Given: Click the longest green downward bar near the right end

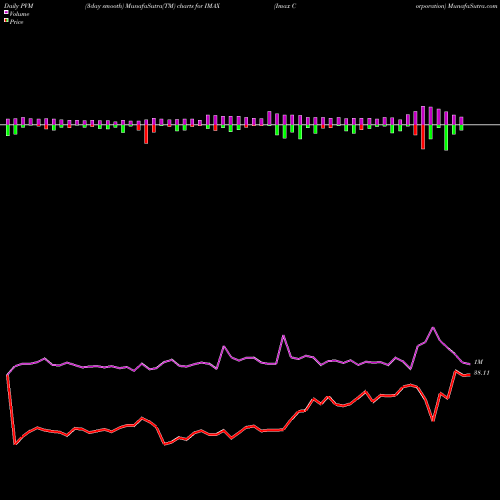Looking at the screenshot, I should tap(446, 138).
